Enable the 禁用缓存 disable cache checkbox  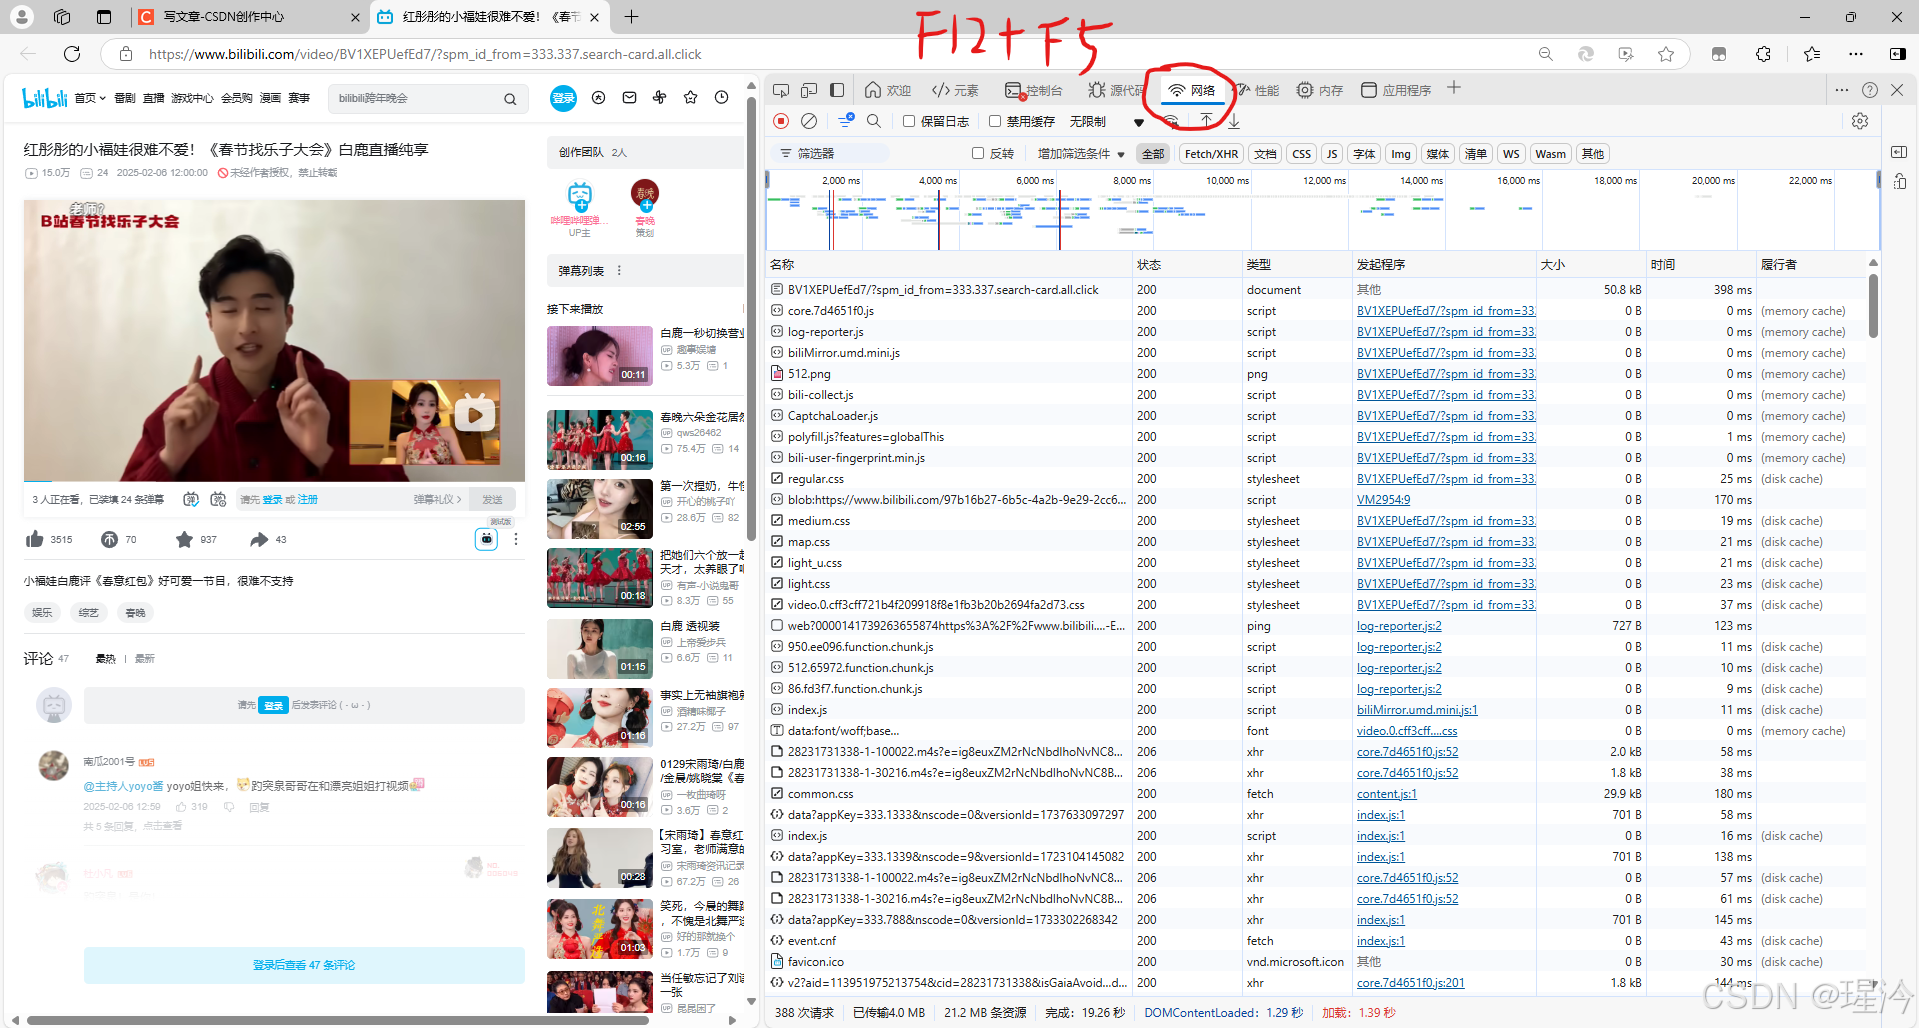[x=995, y=121]
